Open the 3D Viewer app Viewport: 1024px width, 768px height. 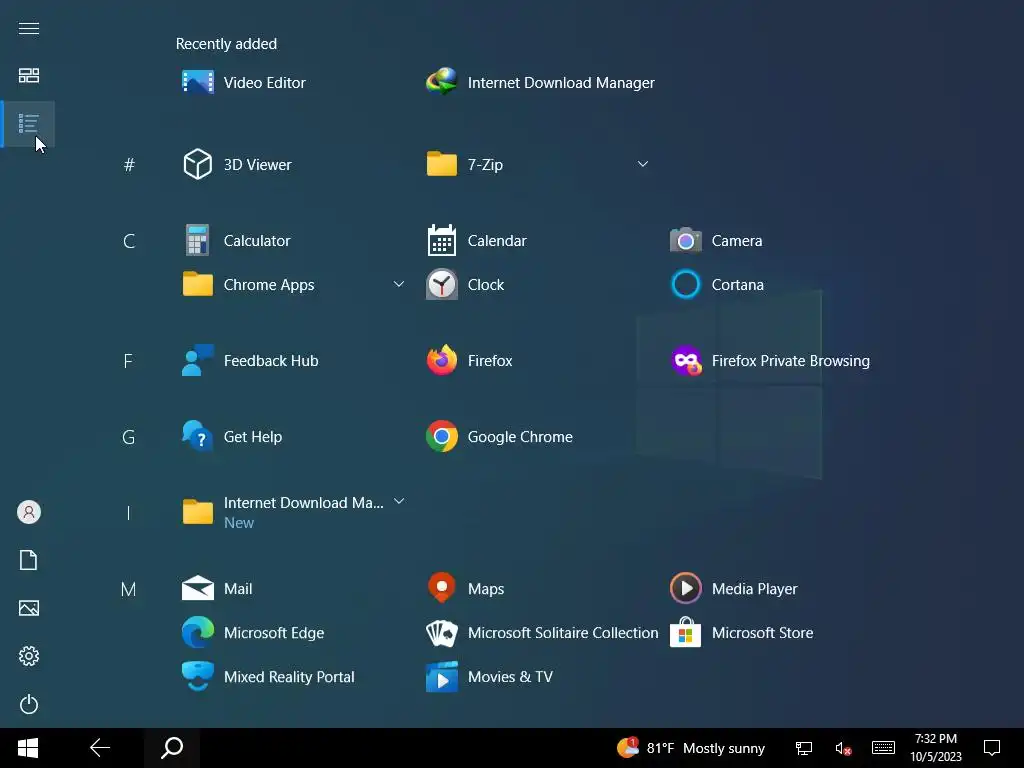[237, 164]
